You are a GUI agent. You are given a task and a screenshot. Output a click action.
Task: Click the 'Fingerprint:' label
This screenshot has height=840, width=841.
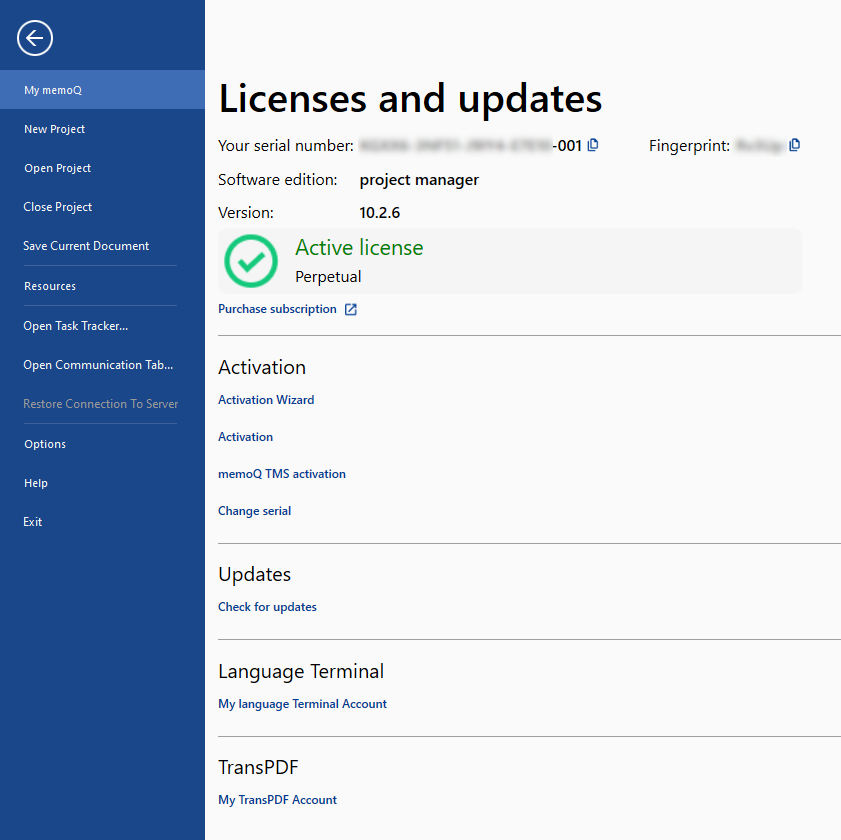(690, 146)
